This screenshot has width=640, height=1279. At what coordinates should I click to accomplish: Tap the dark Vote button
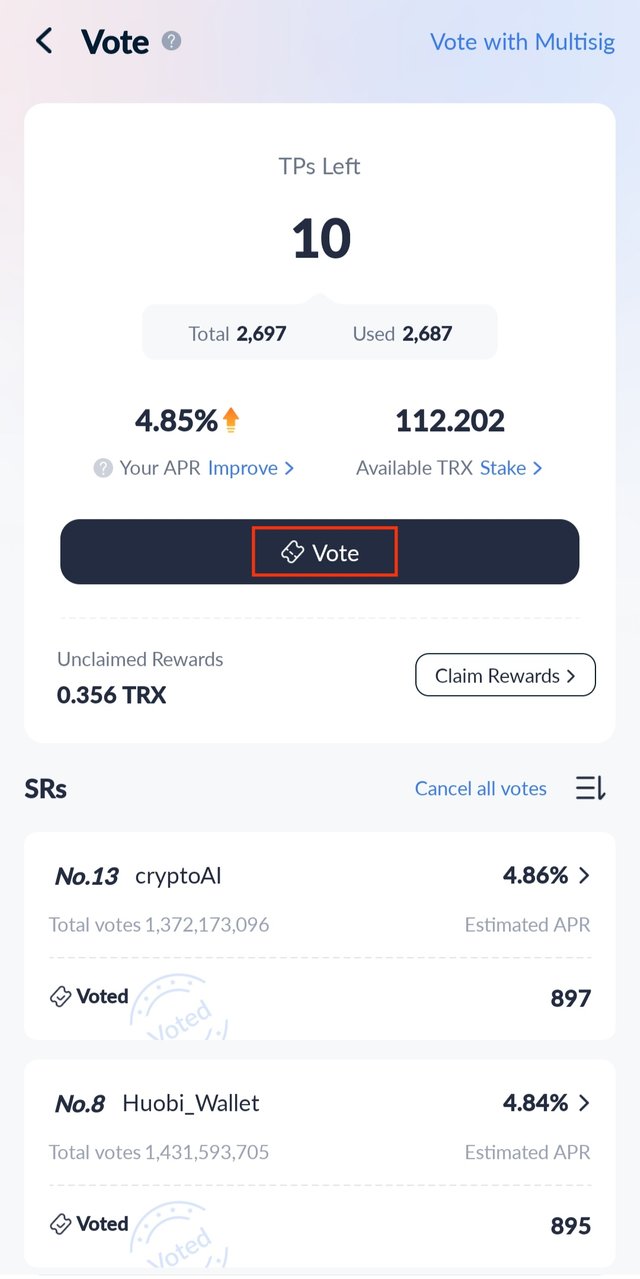320,552
